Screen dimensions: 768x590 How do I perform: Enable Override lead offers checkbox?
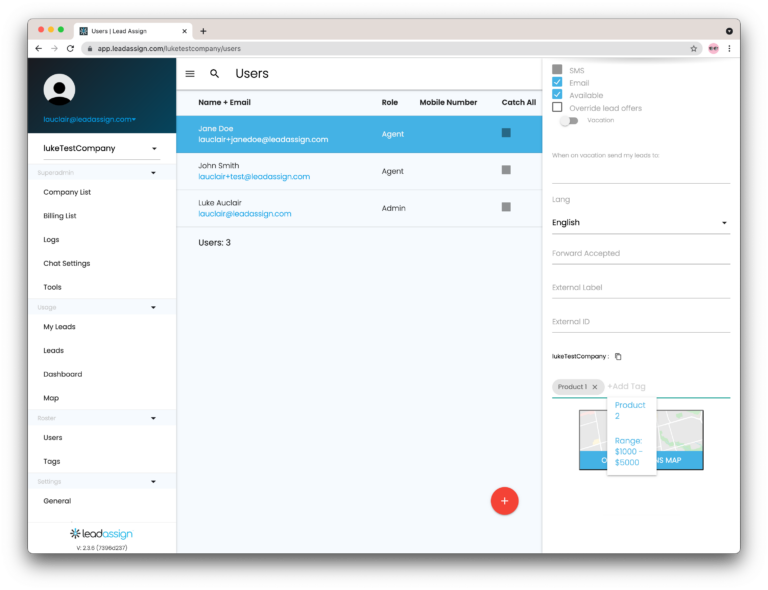(557, 107)
